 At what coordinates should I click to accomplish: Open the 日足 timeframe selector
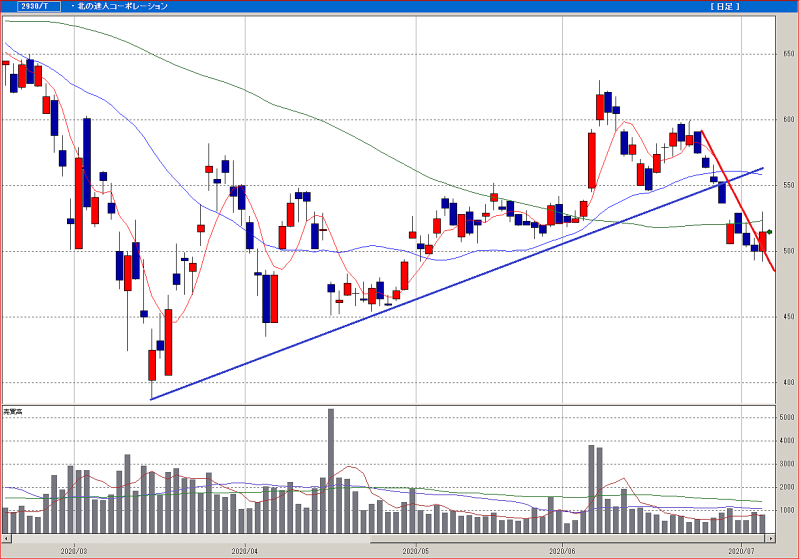click(x=723, y=6)
